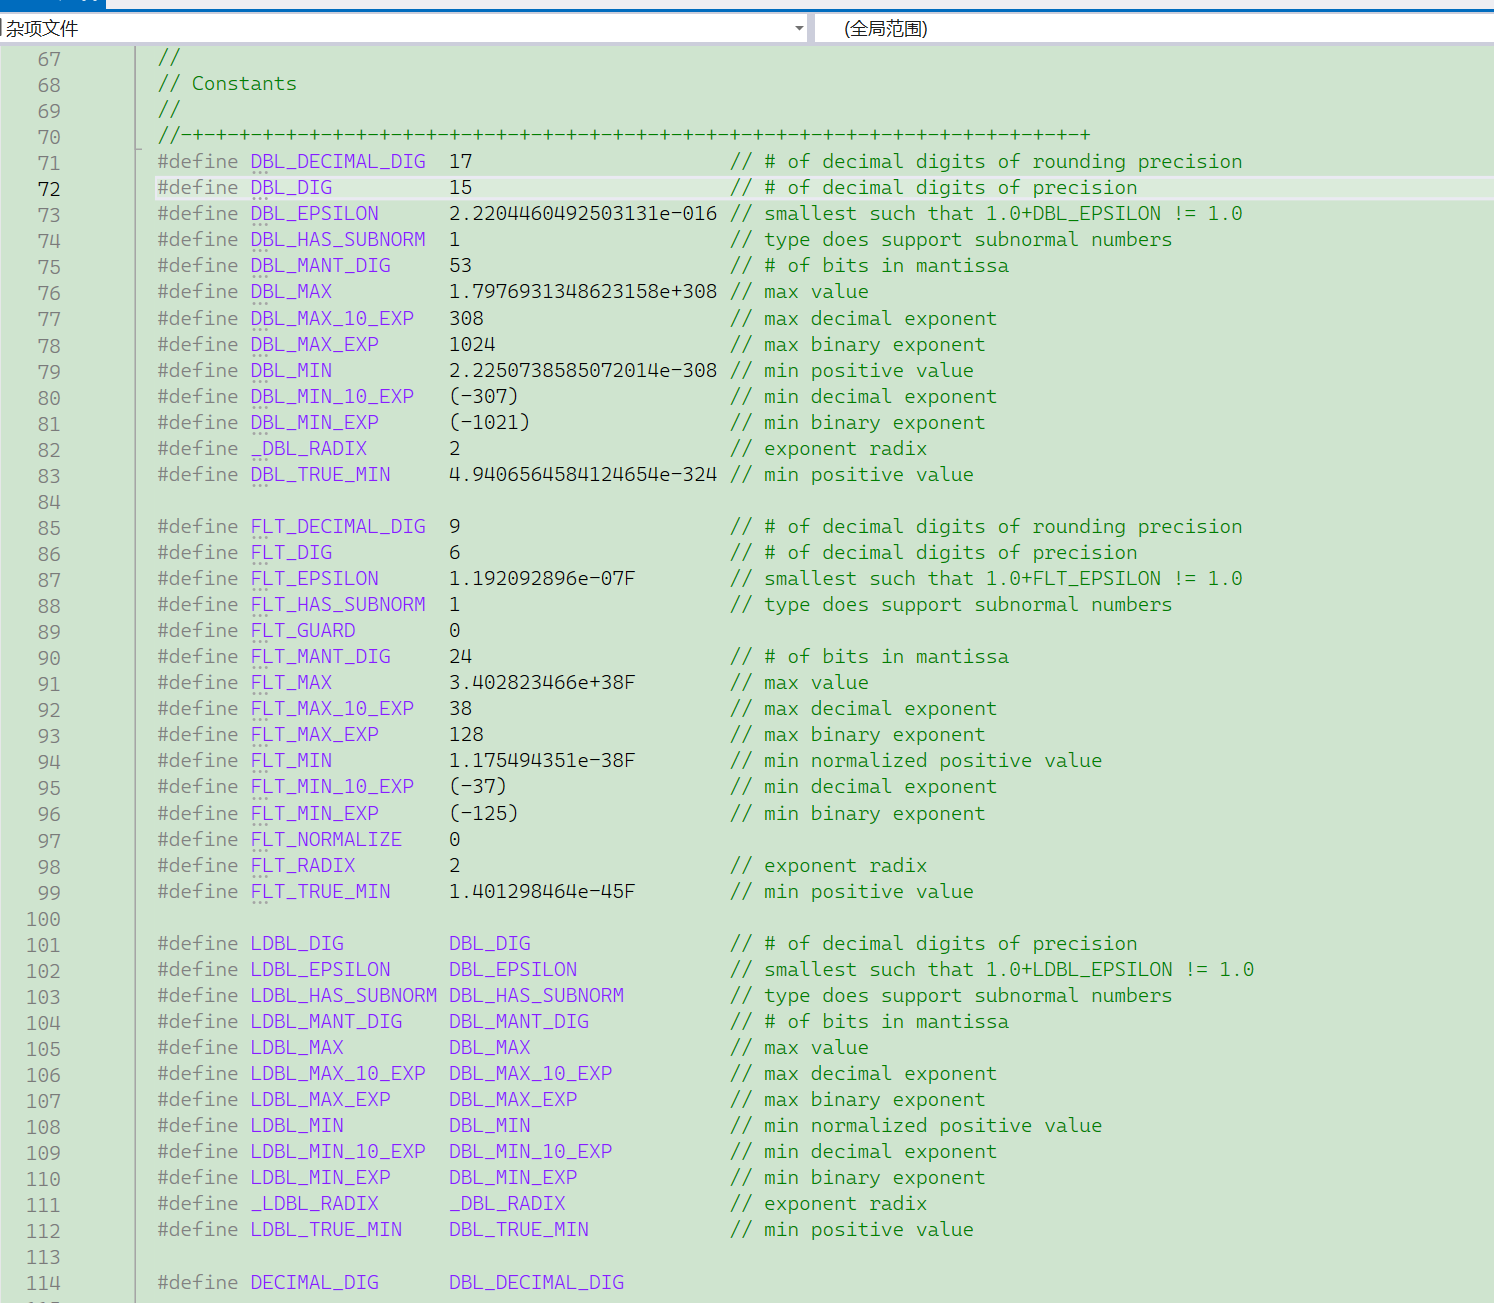Viewport: 1494px width, 1303px height.
Task: Click value 1.7976931348623158e+308
Action: (583, 291)
